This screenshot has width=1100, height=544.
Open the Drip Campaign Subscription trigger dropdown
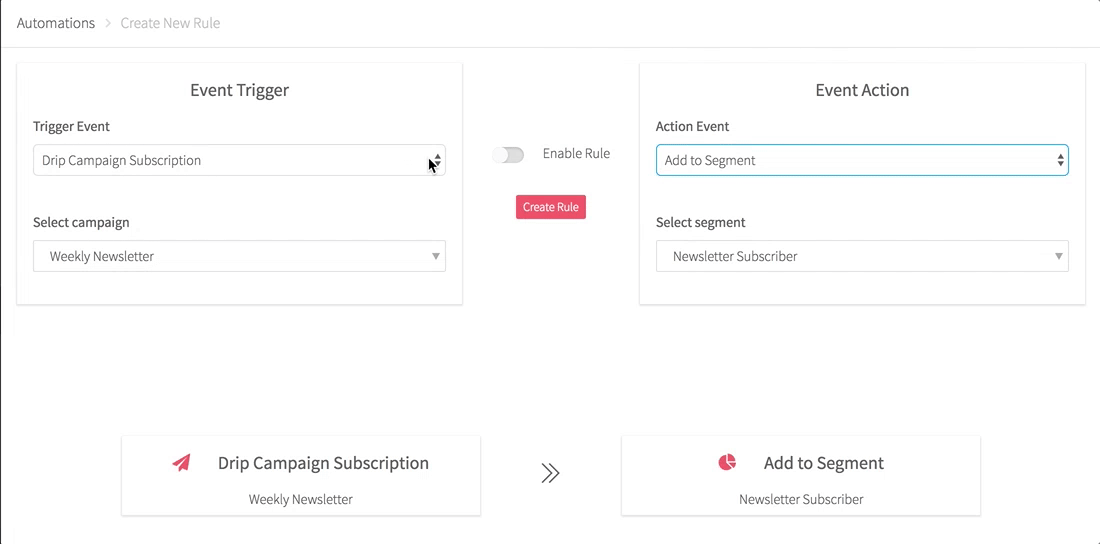(x=230, y=160)
